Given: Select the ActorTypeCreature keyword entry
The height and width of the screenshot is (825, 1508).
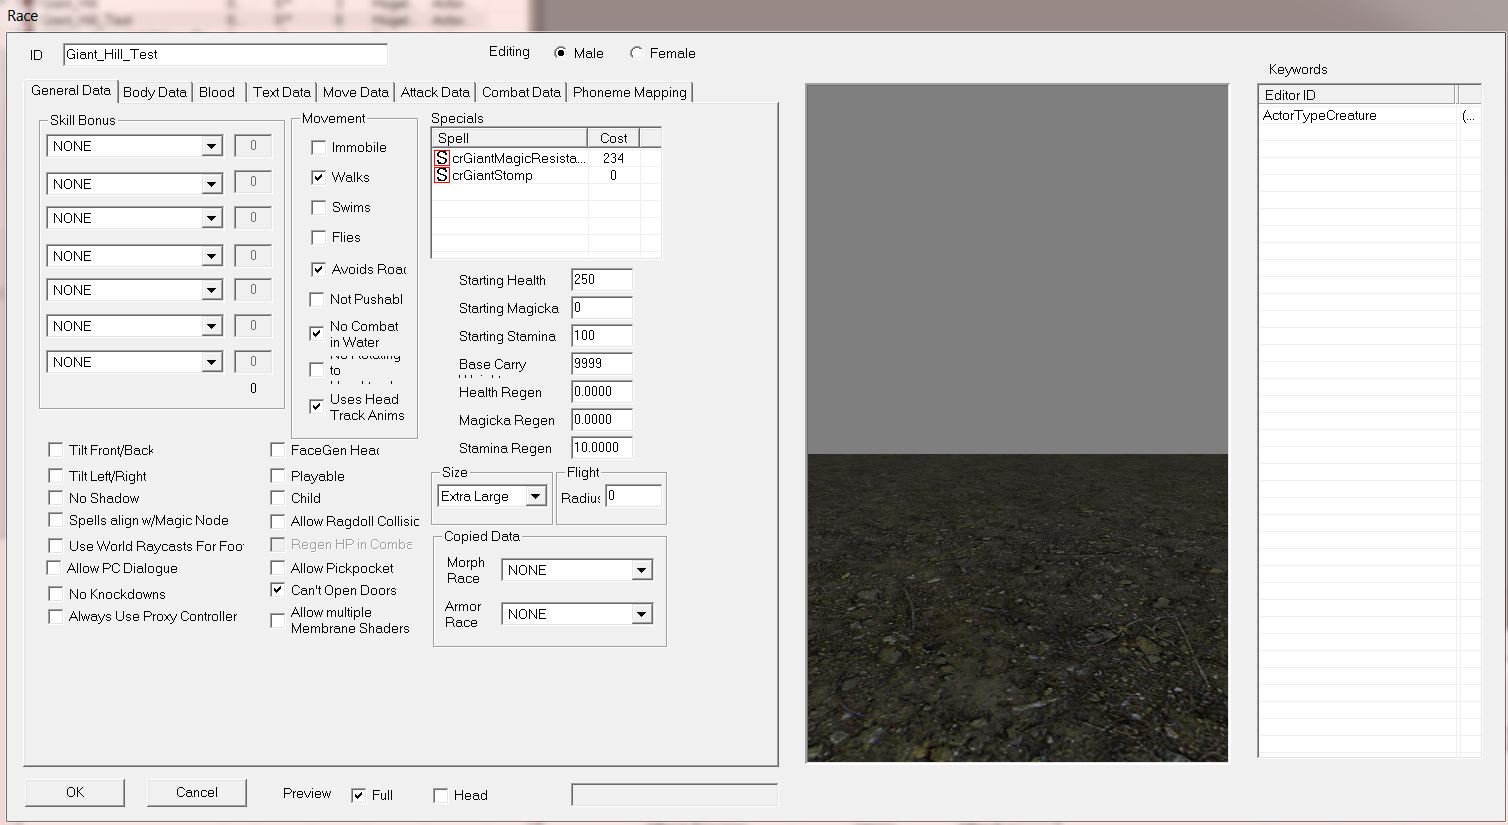Looking at the screenshot, I should [x=1319, y=115].
